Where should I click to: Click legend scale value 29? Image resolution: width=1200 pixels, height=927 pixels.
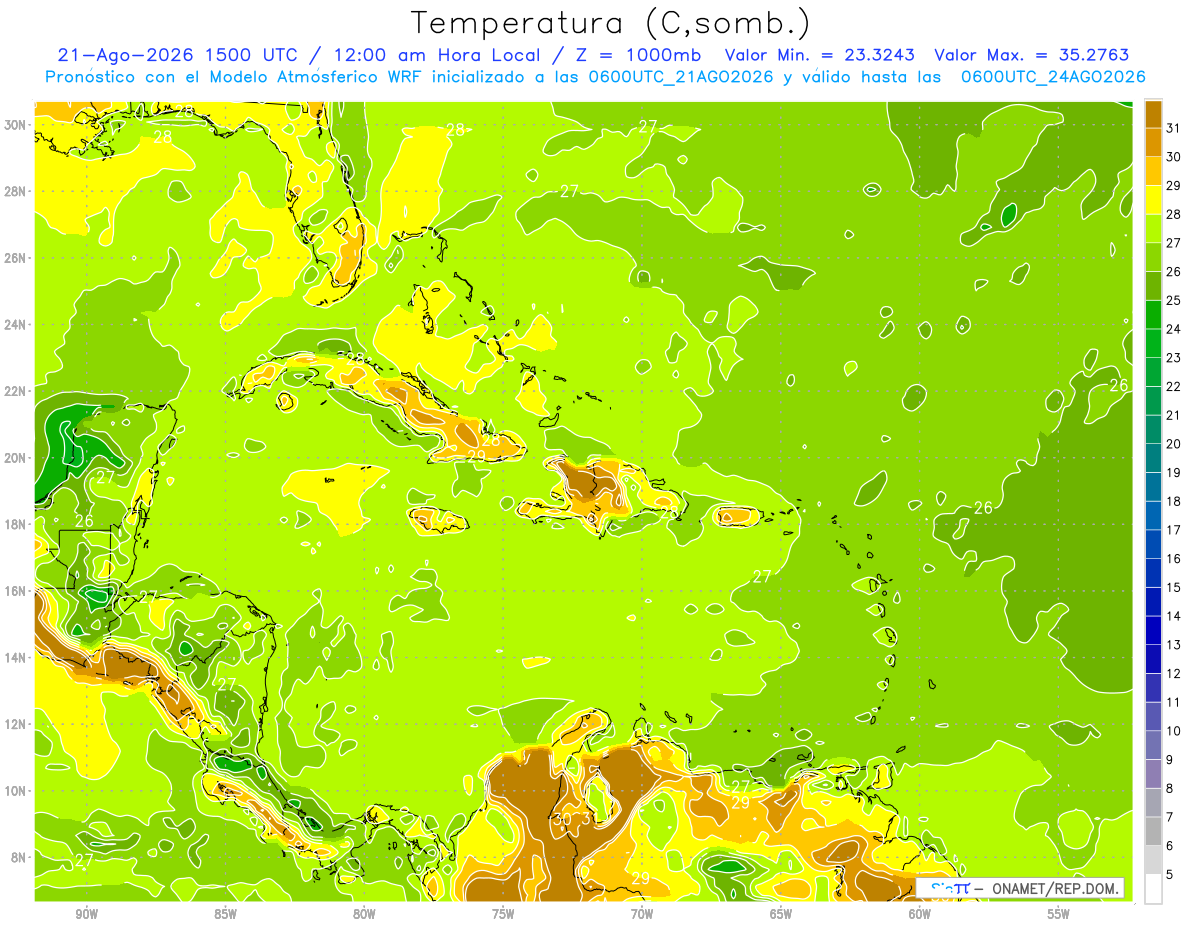pyautogui.click(x=1174, y=185)
